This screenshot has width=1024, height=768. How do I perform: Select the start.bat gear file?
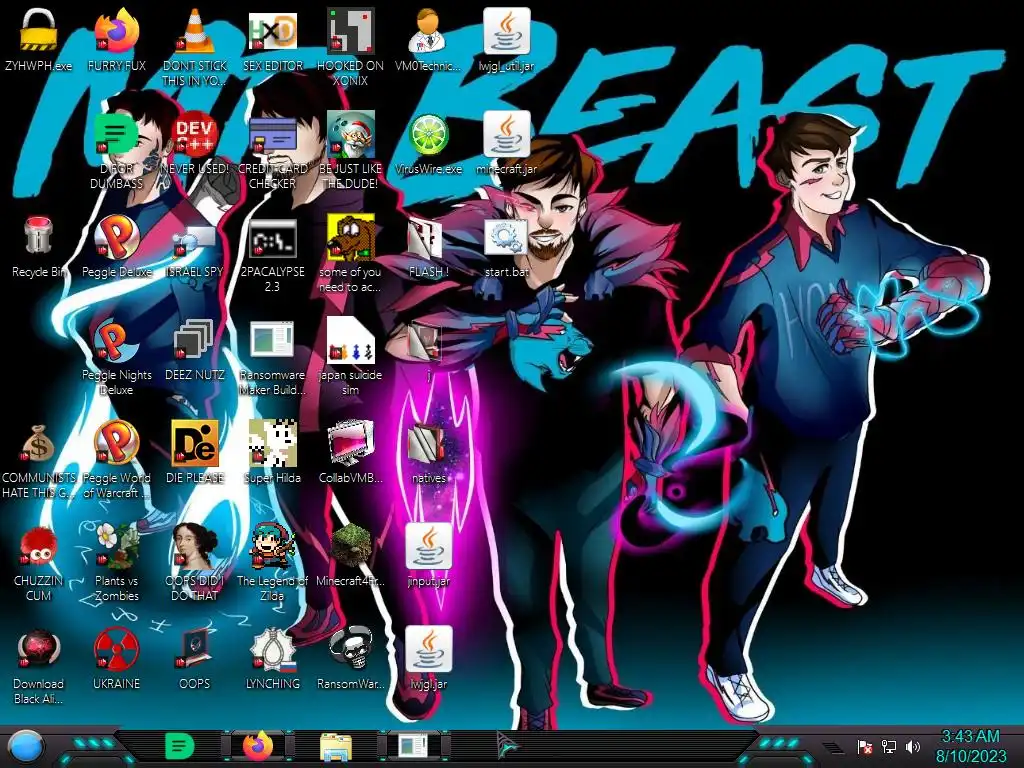point(506,236)
